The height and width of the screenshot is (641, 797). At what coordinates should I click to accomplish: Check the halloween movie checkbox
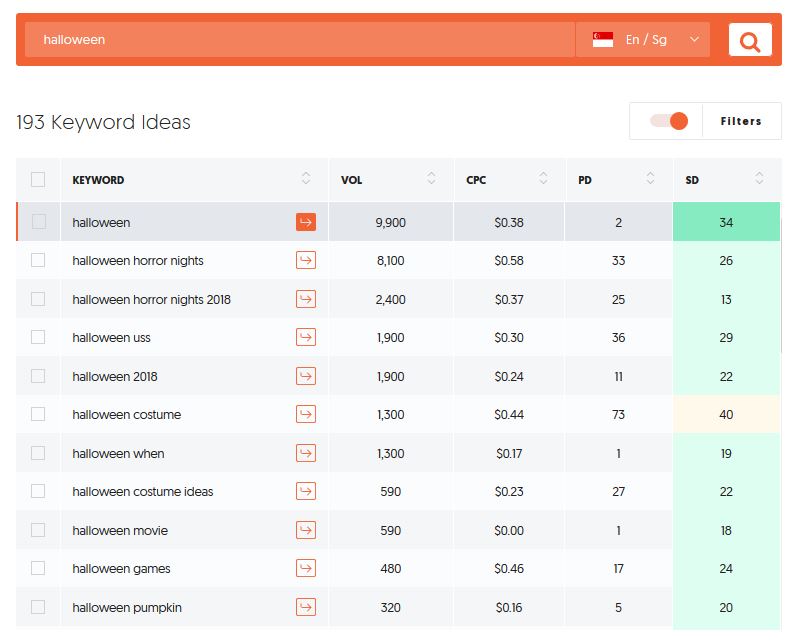click(x=38, y=530)
